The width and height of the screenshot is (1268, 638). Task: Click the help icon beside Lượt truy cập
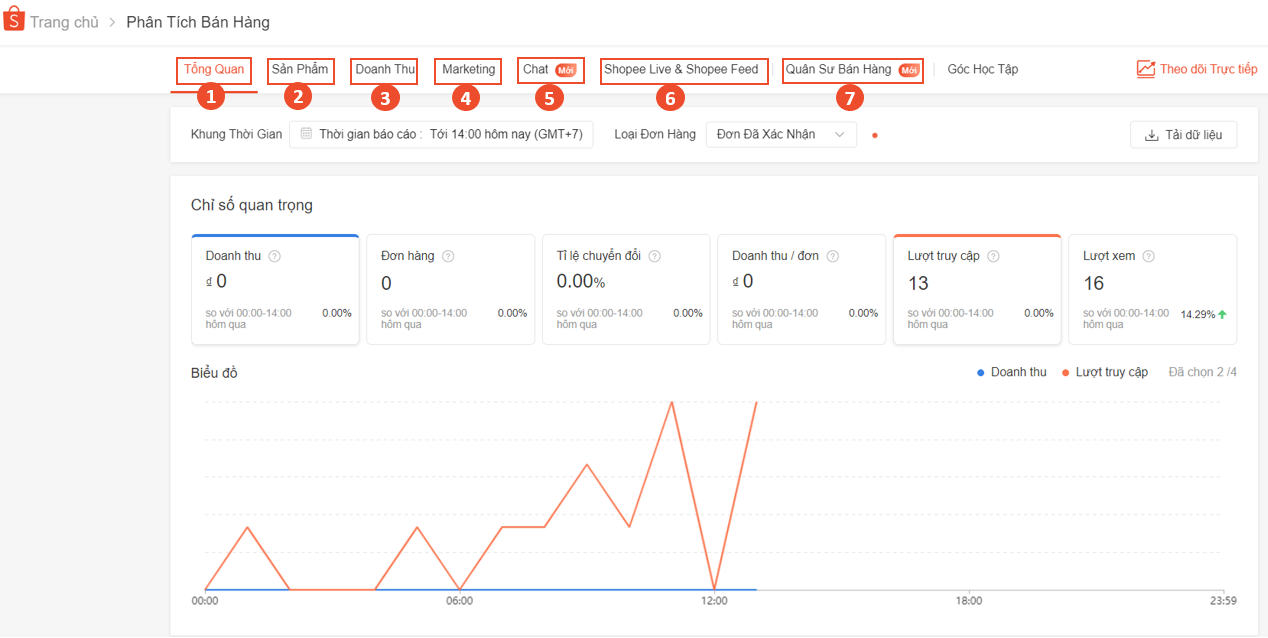click(993, 256)
